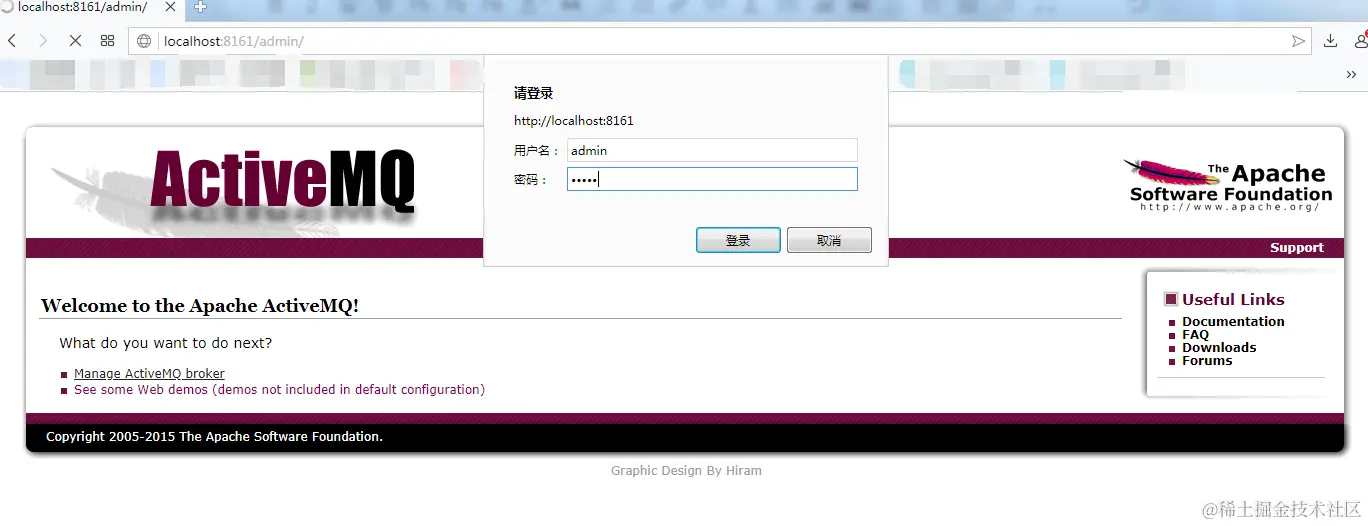
Task: Open the FAQ link
Action: (x=1195, y=335)
